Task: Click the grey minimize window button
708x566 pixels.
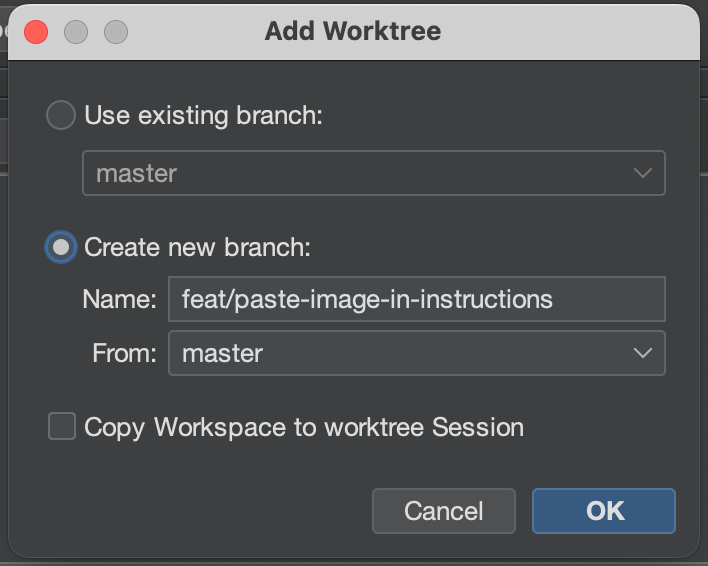Action: pos(76,31)
